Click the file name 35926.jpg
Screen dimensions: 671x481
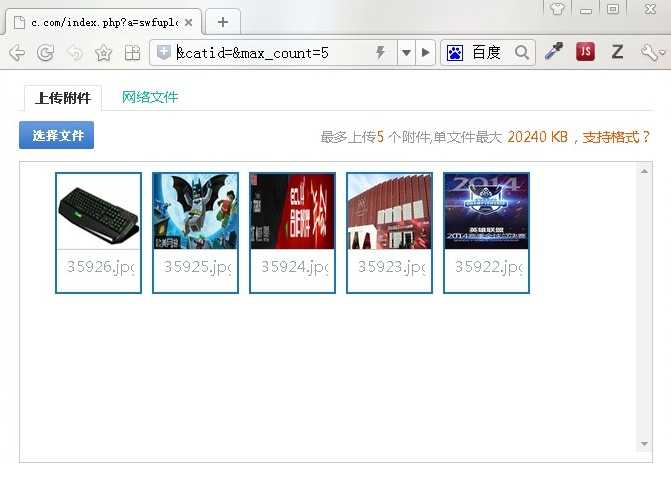(101, 267)
